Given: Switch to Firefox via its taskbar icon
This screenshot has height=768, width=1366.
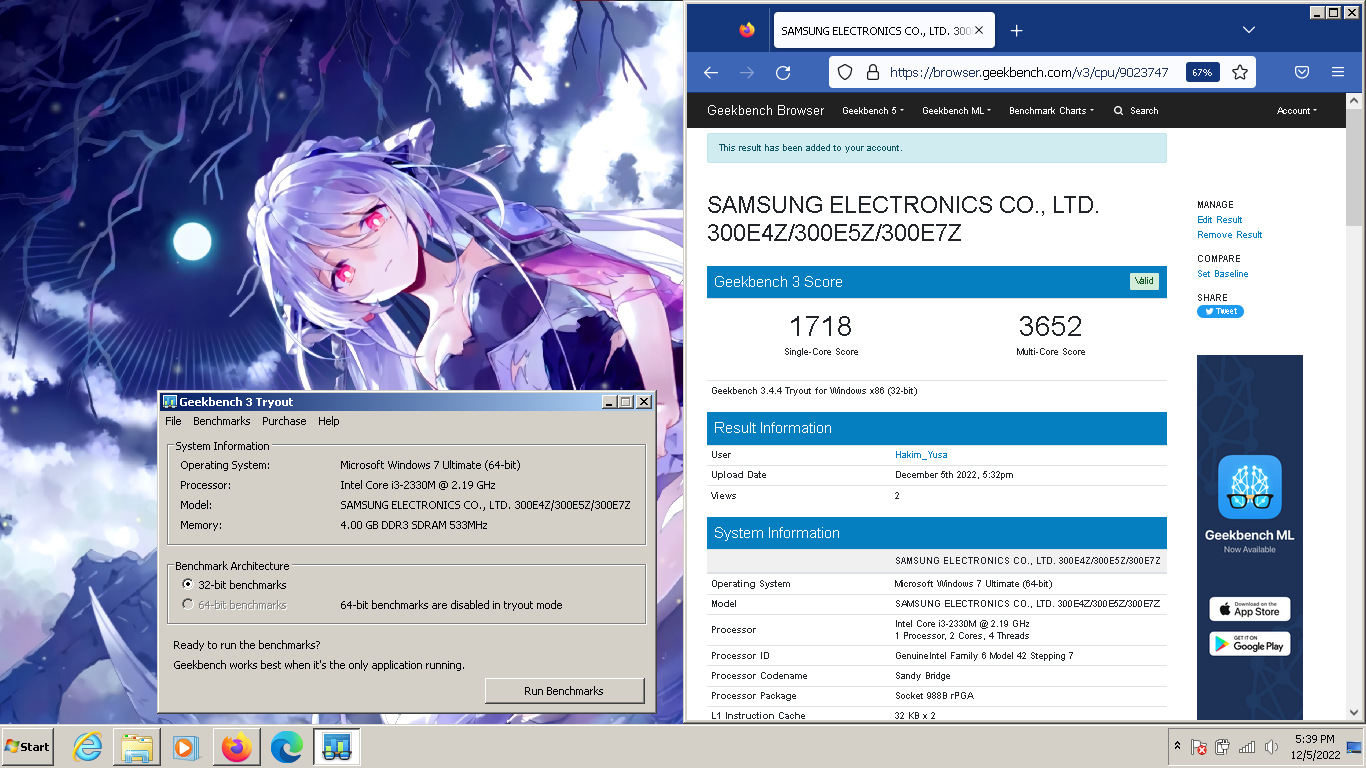Looking at the screenshot, I should (237, 747).
